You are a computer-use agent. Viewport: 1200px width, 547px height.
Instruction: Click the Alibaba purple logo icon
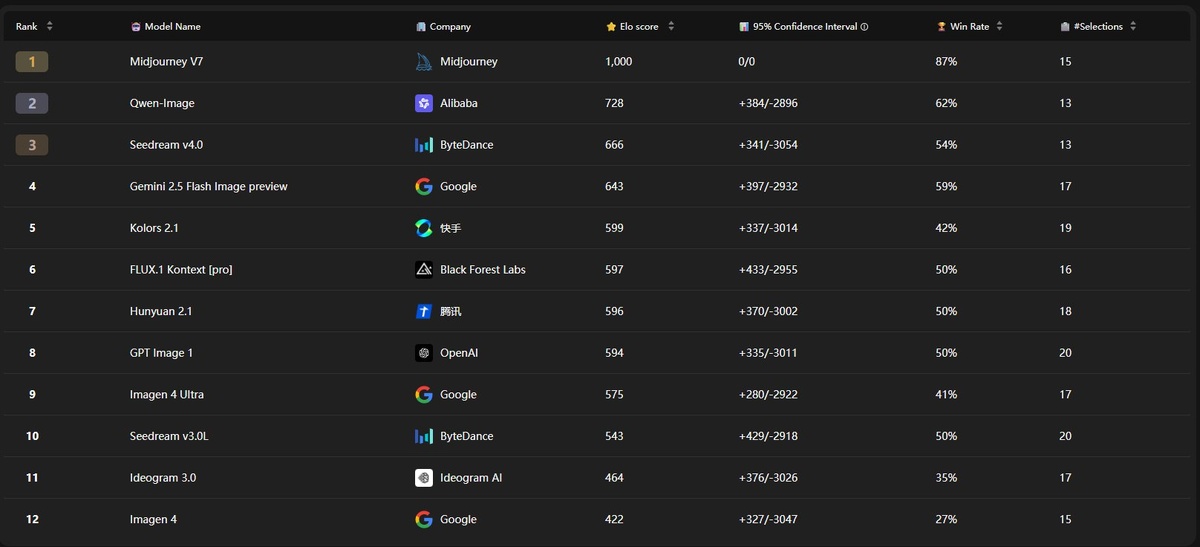[424, 103]
